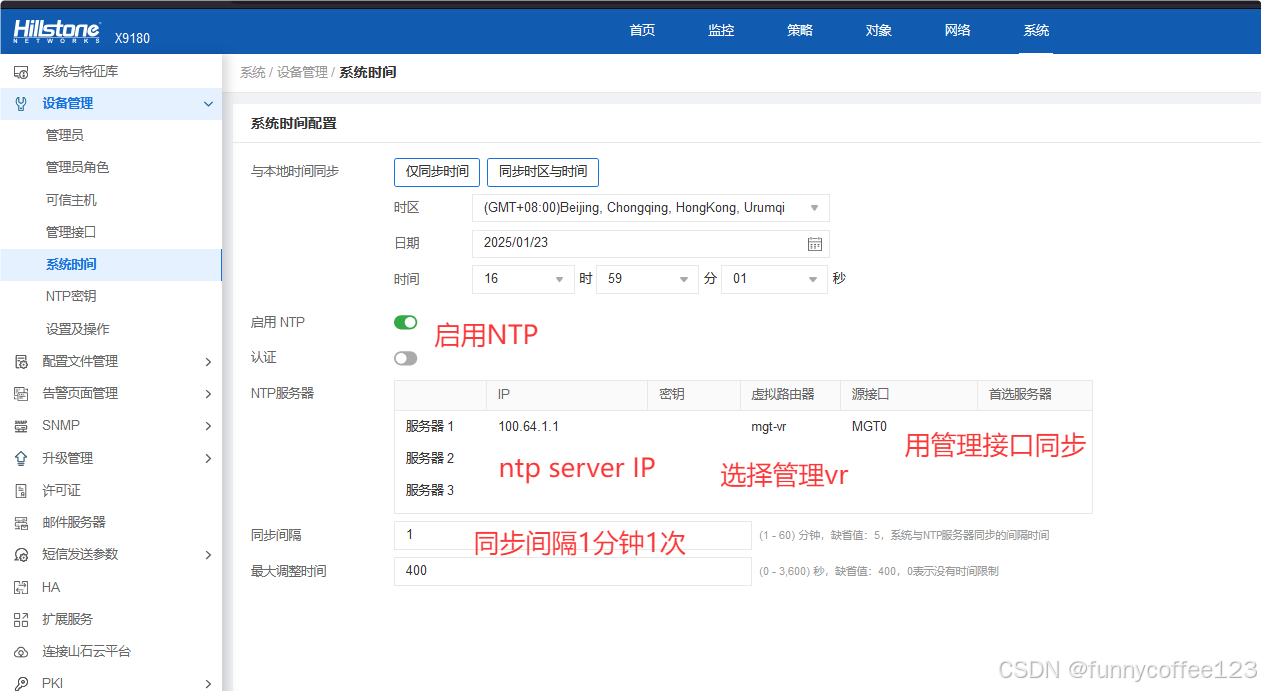The width and height of the screenshot is (1261, 691).
Task: Select the 服务器 3 row label
Action: 430,490
